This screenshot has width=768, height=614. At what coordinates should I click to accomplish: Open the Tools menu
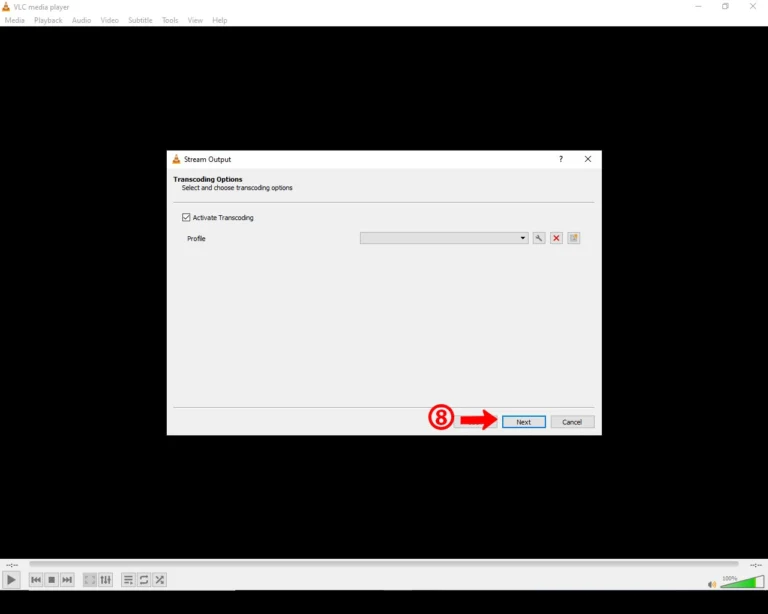170,20
